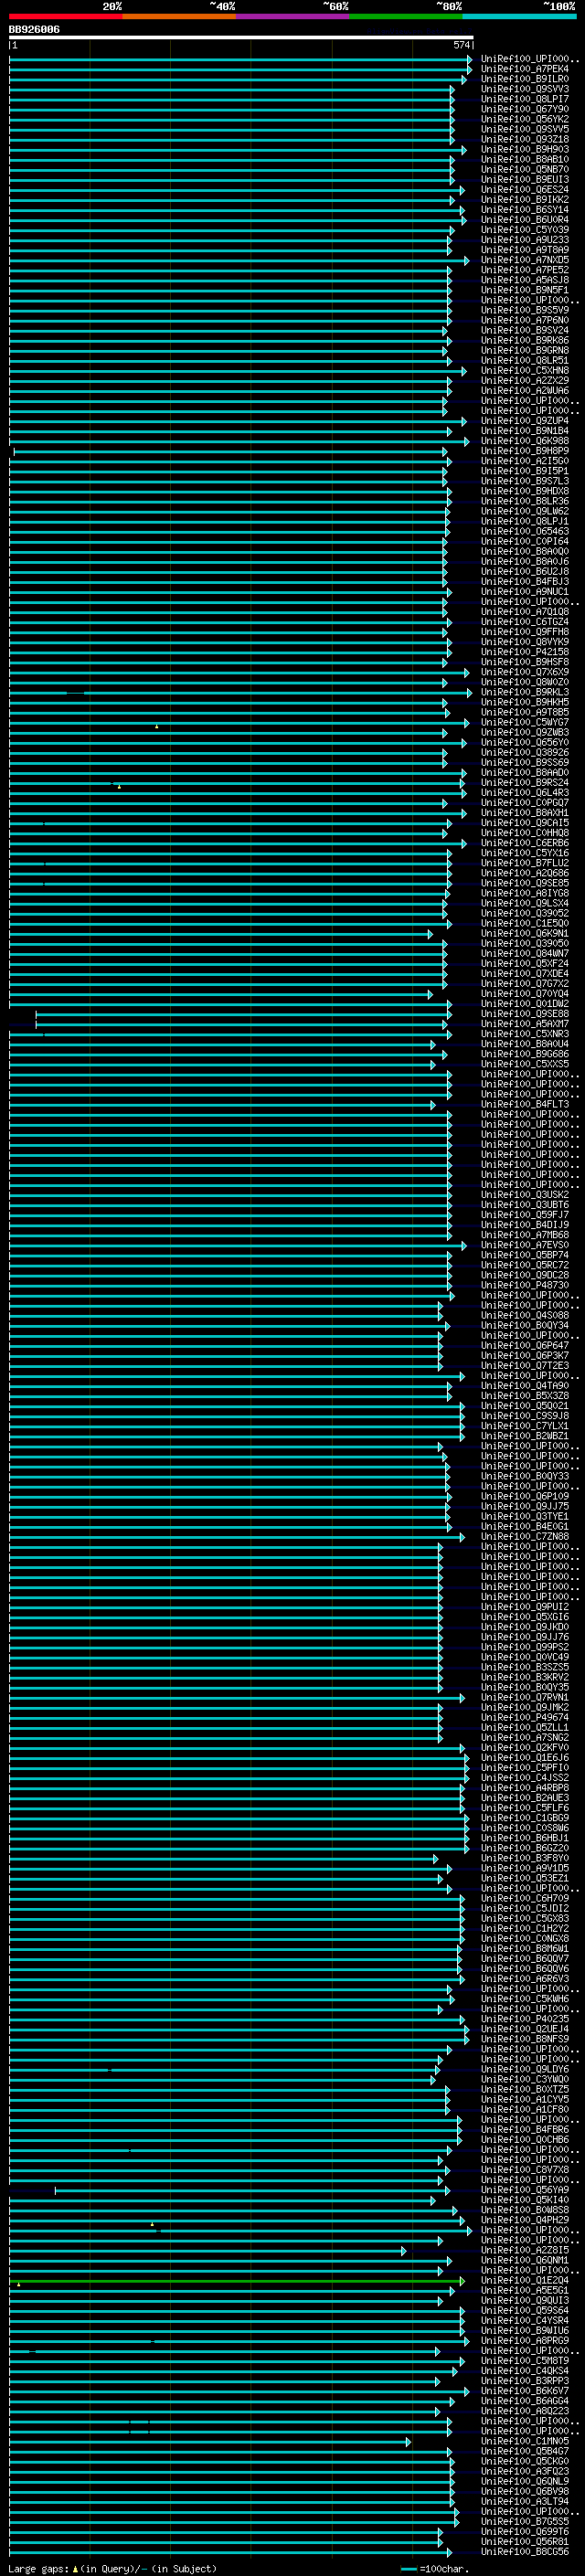This screenshot has width=585, height=2576.
Task: Select the UniRef100_B7G5S5 label
Action: tap(524, 2522)
